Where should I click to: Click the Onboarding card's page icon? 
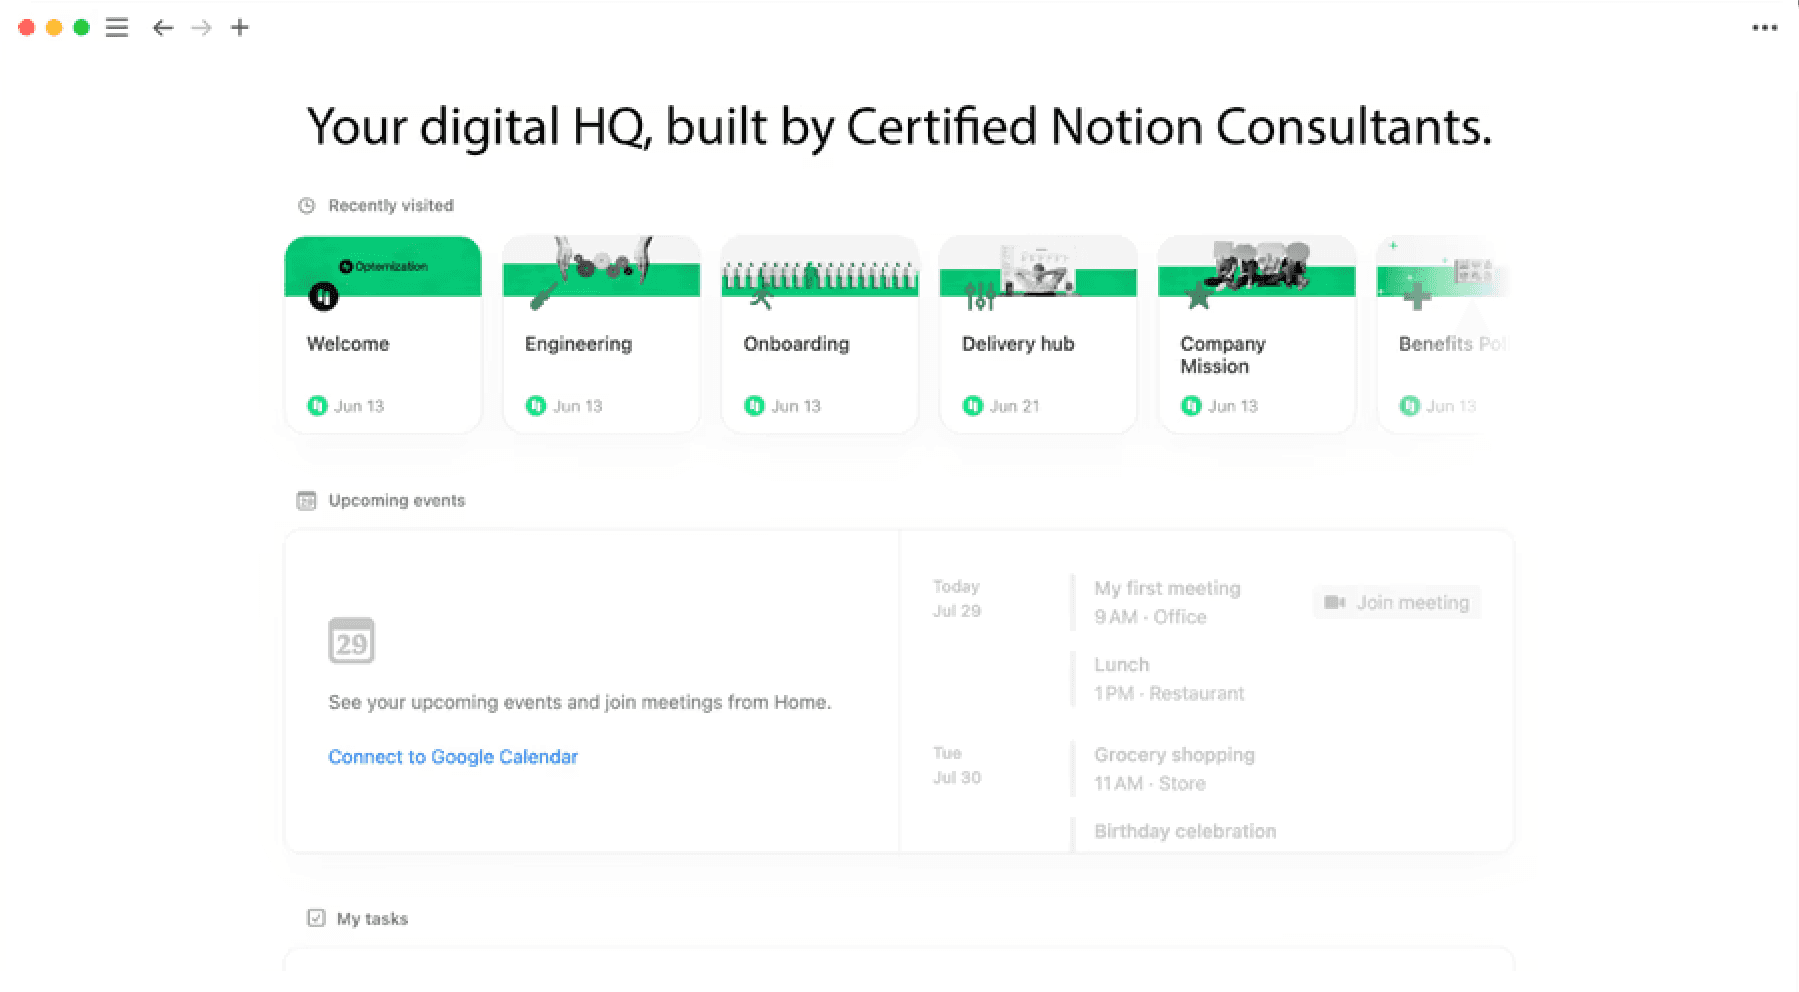coord(761,296)
